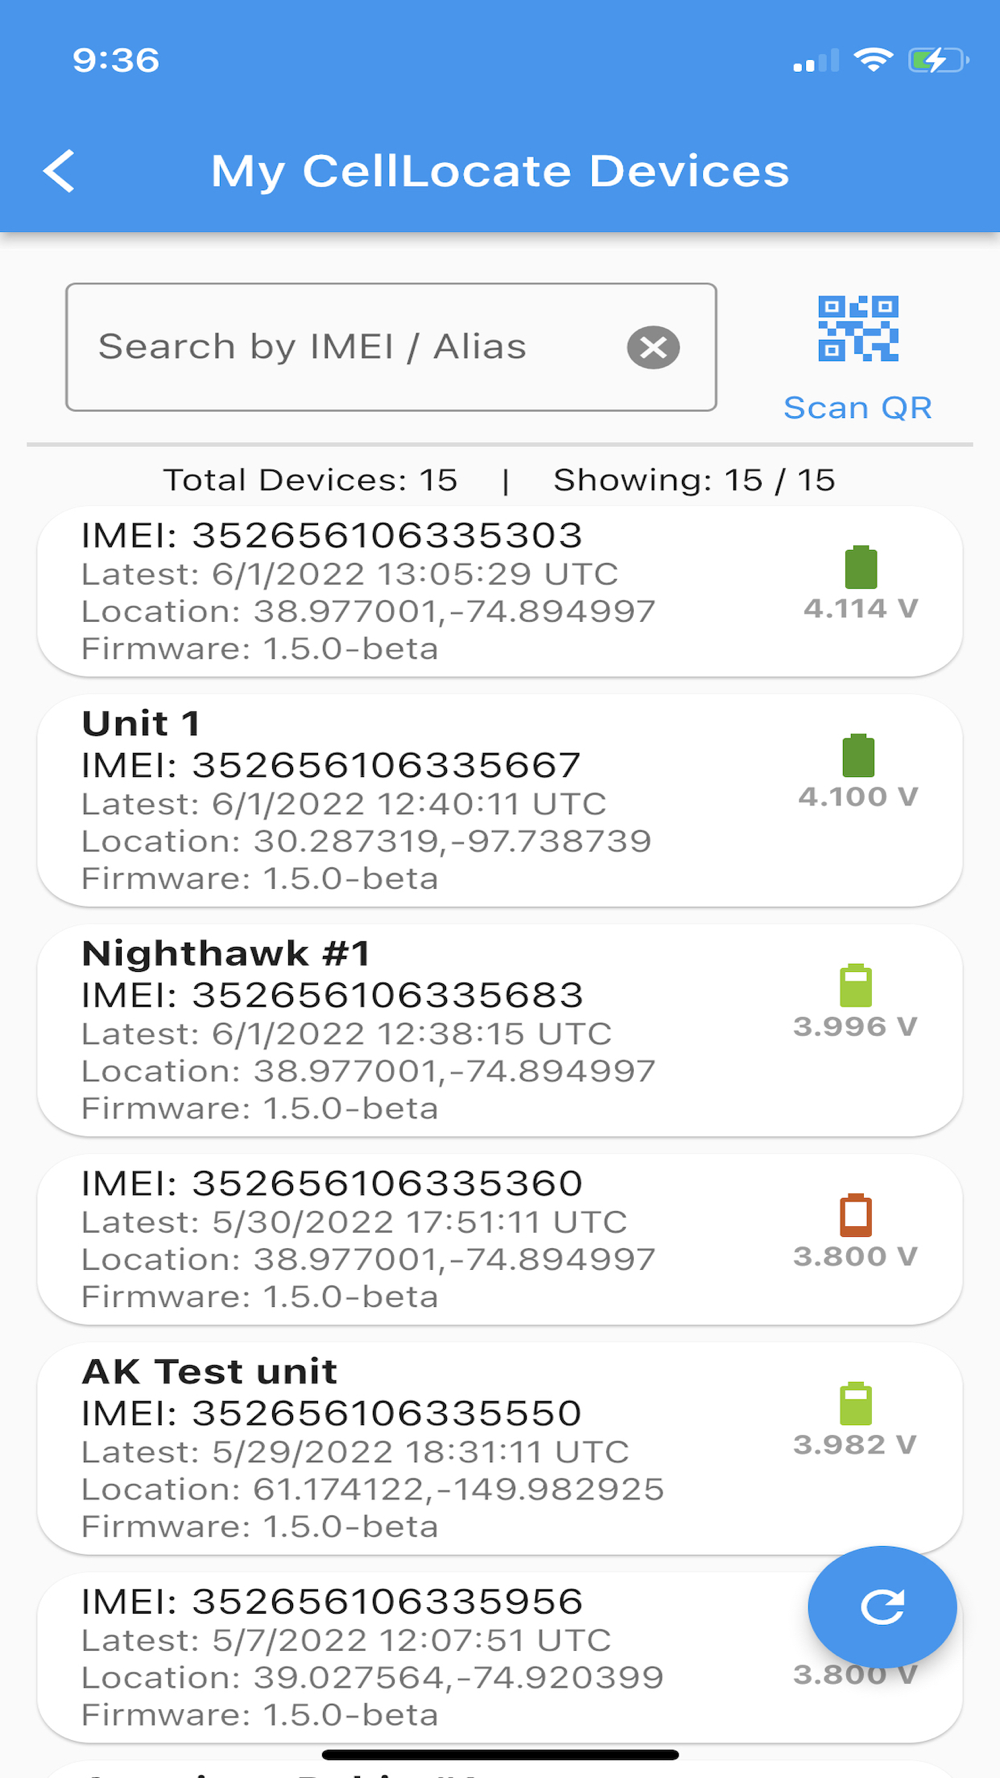
Task: Open the Scan QR code icon
Action: 858,328
